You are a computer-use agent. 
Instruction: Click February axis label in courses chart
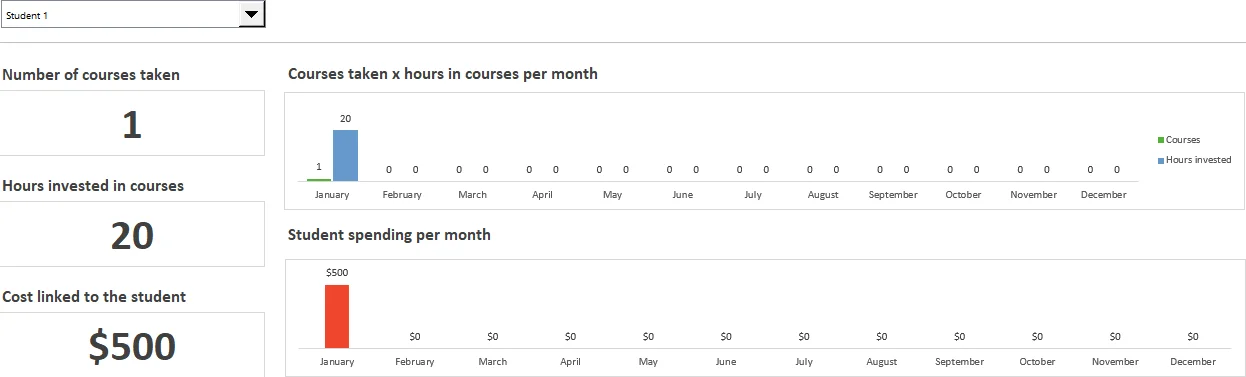point(402,195)
